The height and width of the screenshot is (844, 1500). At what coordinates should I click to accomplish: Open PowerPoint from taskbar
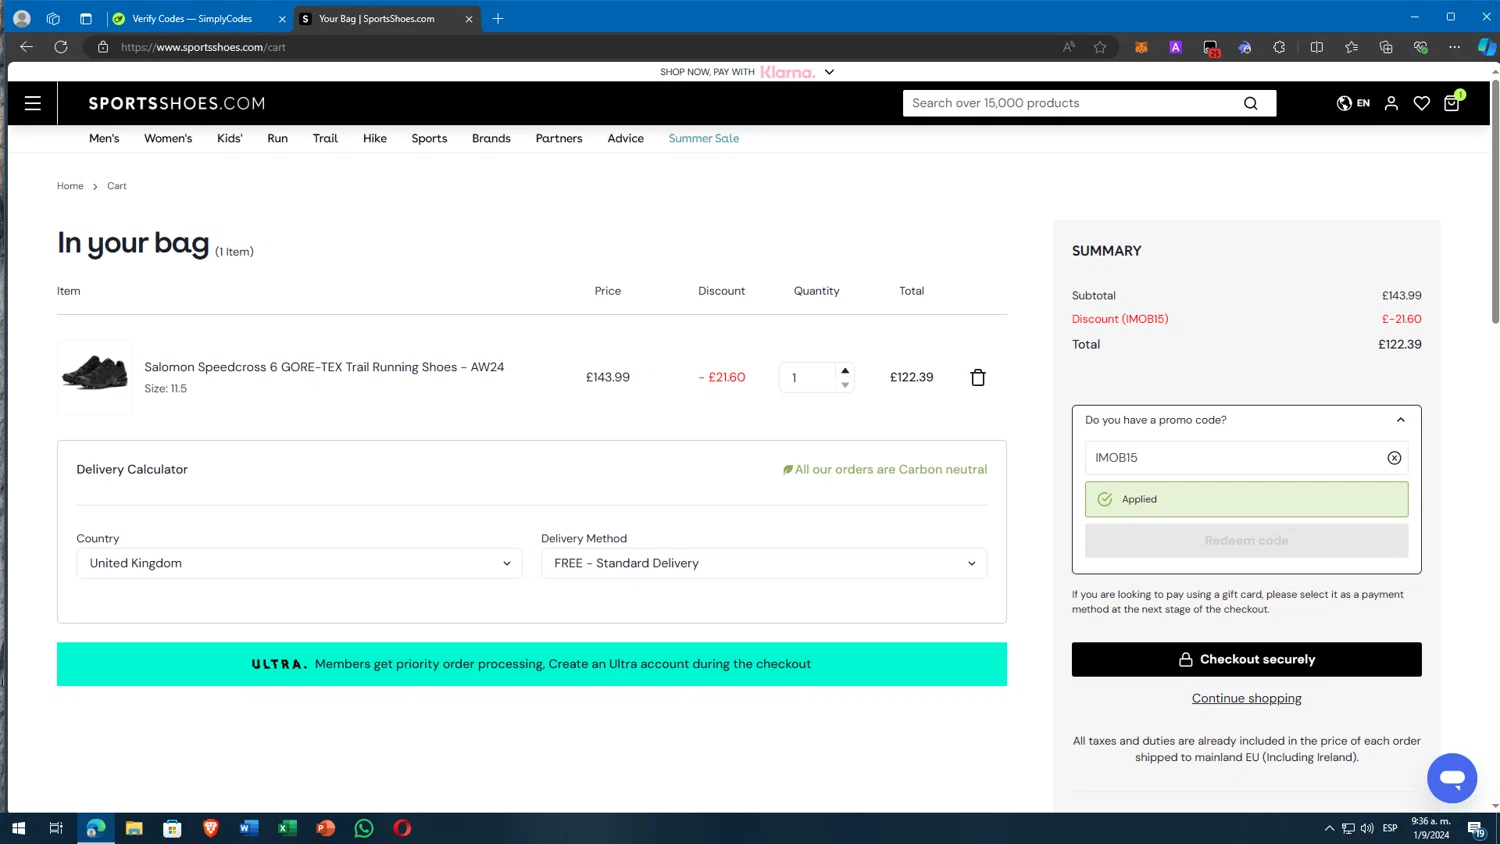326,828
